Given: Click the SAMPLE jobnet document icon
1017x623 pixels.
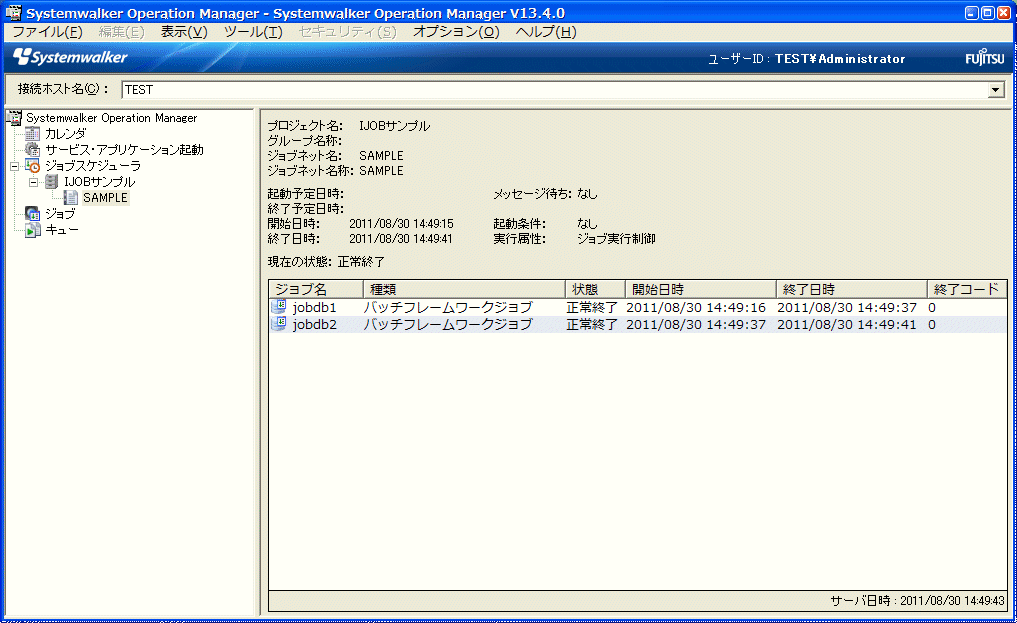Looking at the screenshot, I should pos(71,198).
